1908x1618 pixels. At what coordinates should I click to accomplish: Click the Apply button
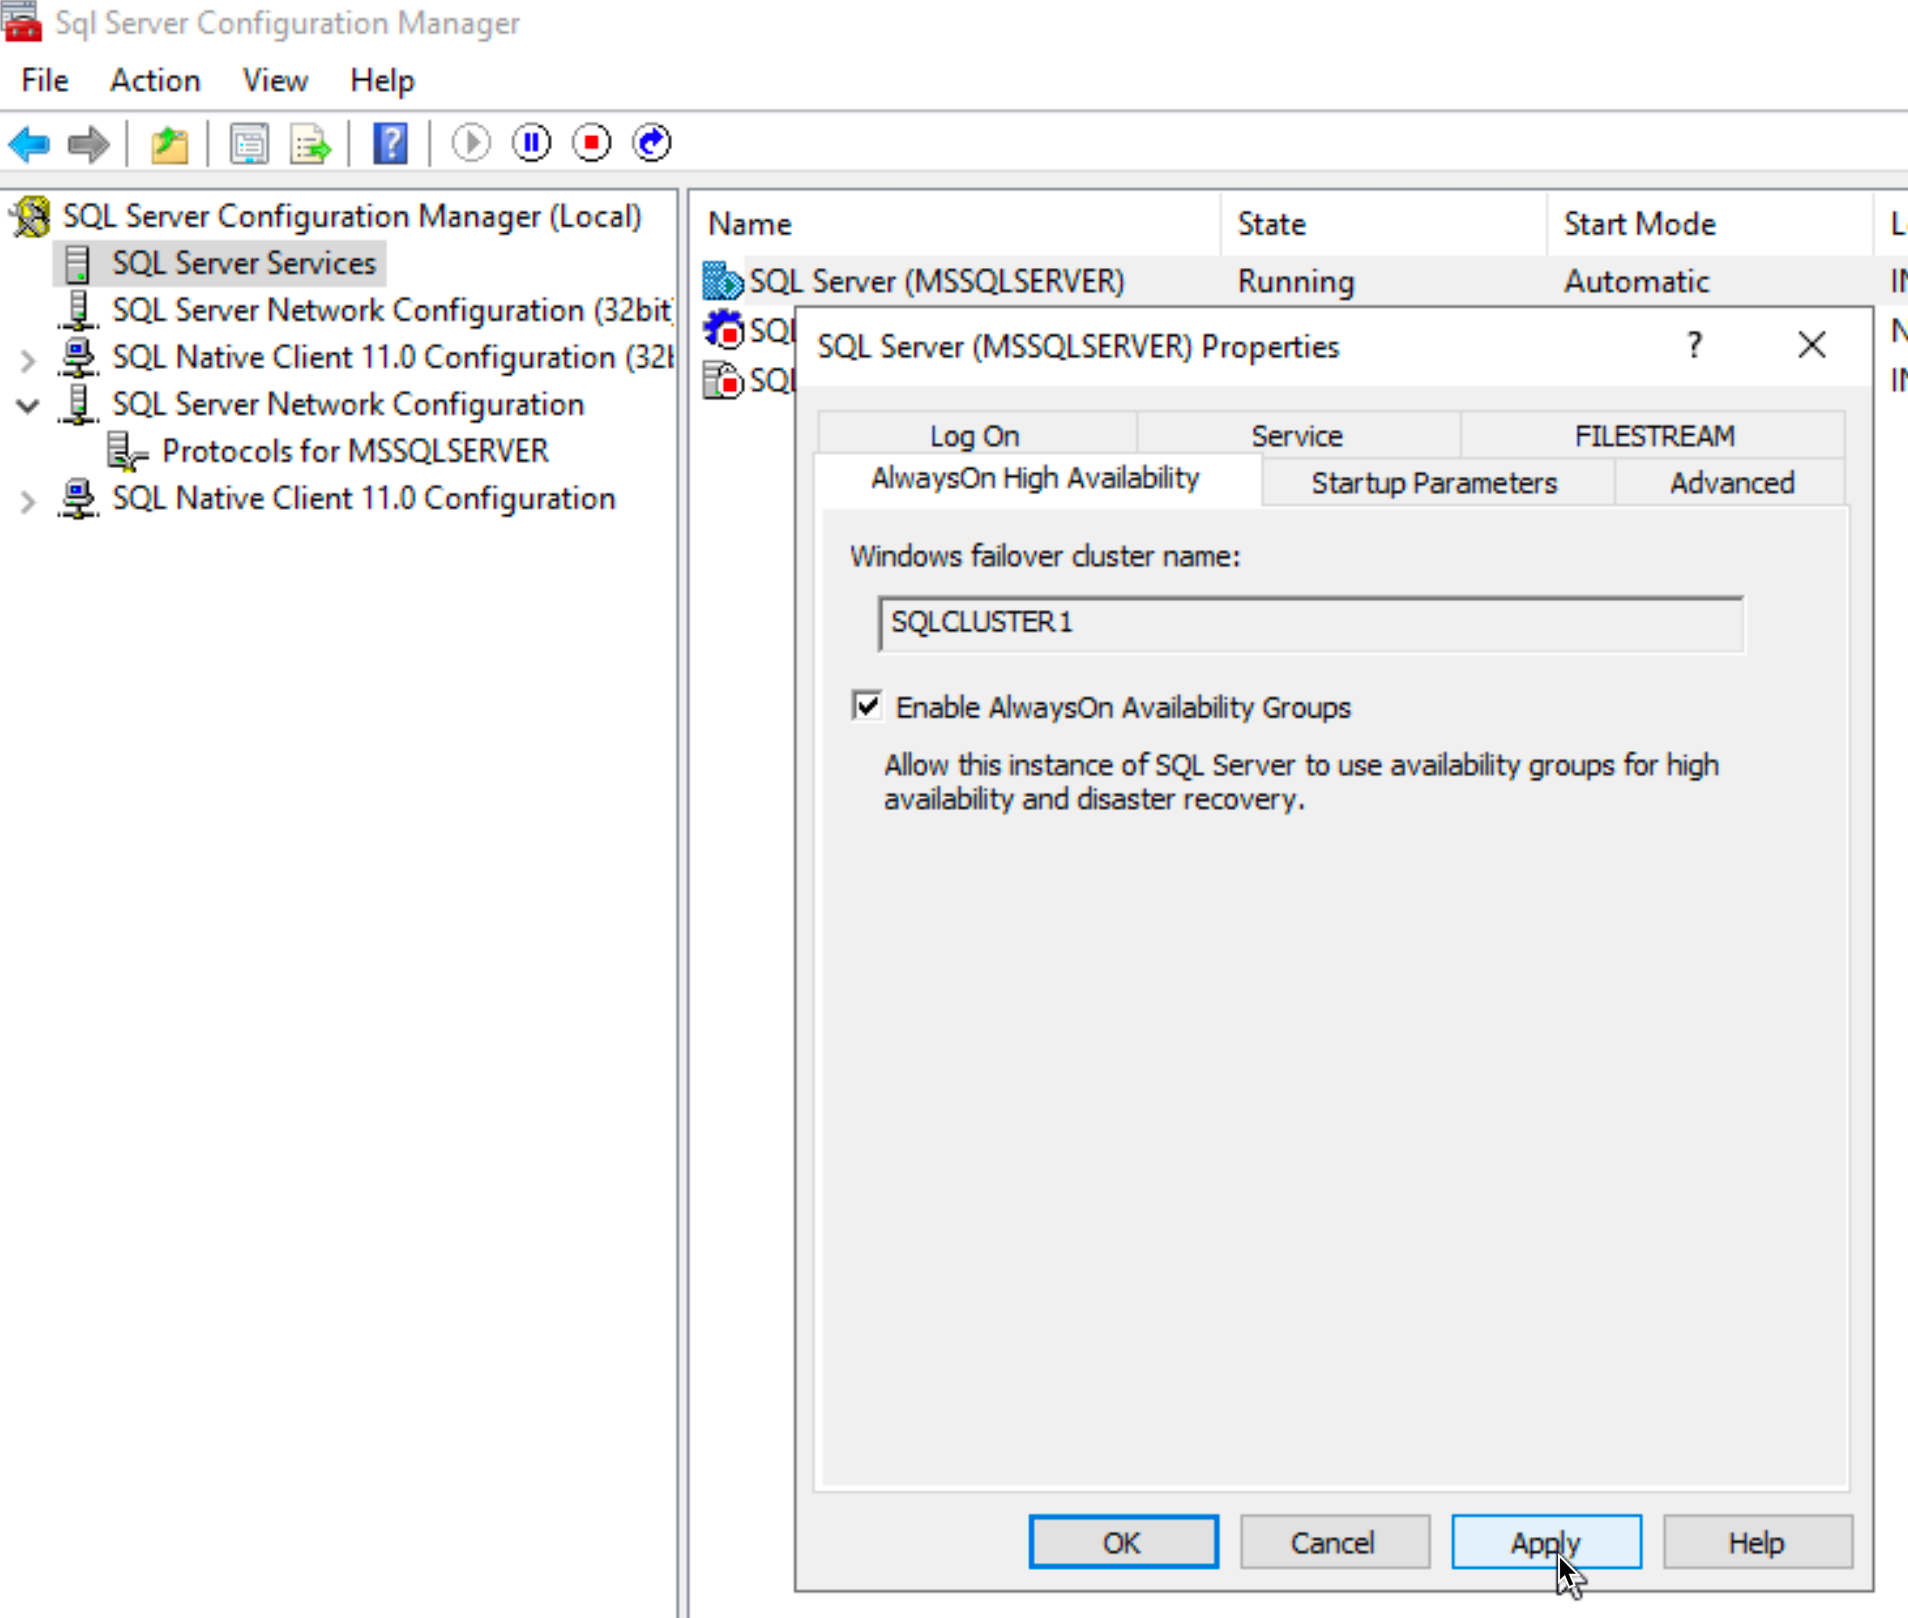coord(1546,1542)
